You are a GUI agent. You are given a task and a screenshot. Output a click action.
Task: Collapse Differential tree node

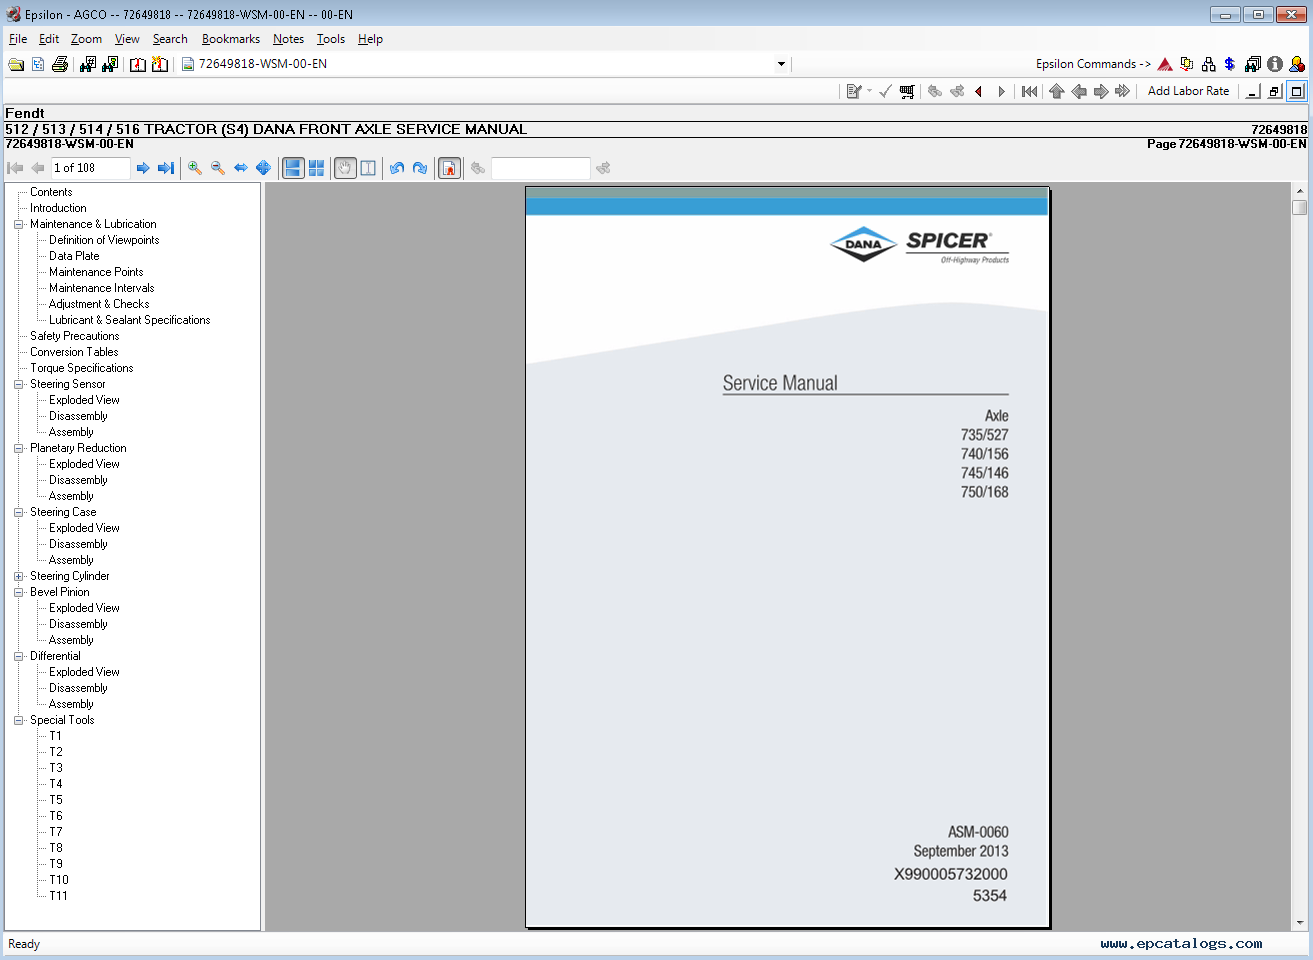[x=18, y=657]
